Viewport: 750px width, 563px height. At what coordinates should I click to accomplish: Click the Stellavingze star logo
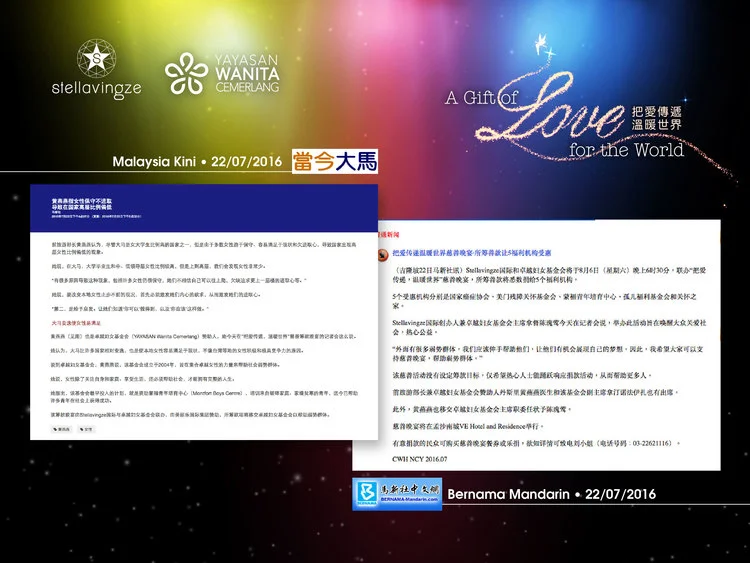click(97, 58)
